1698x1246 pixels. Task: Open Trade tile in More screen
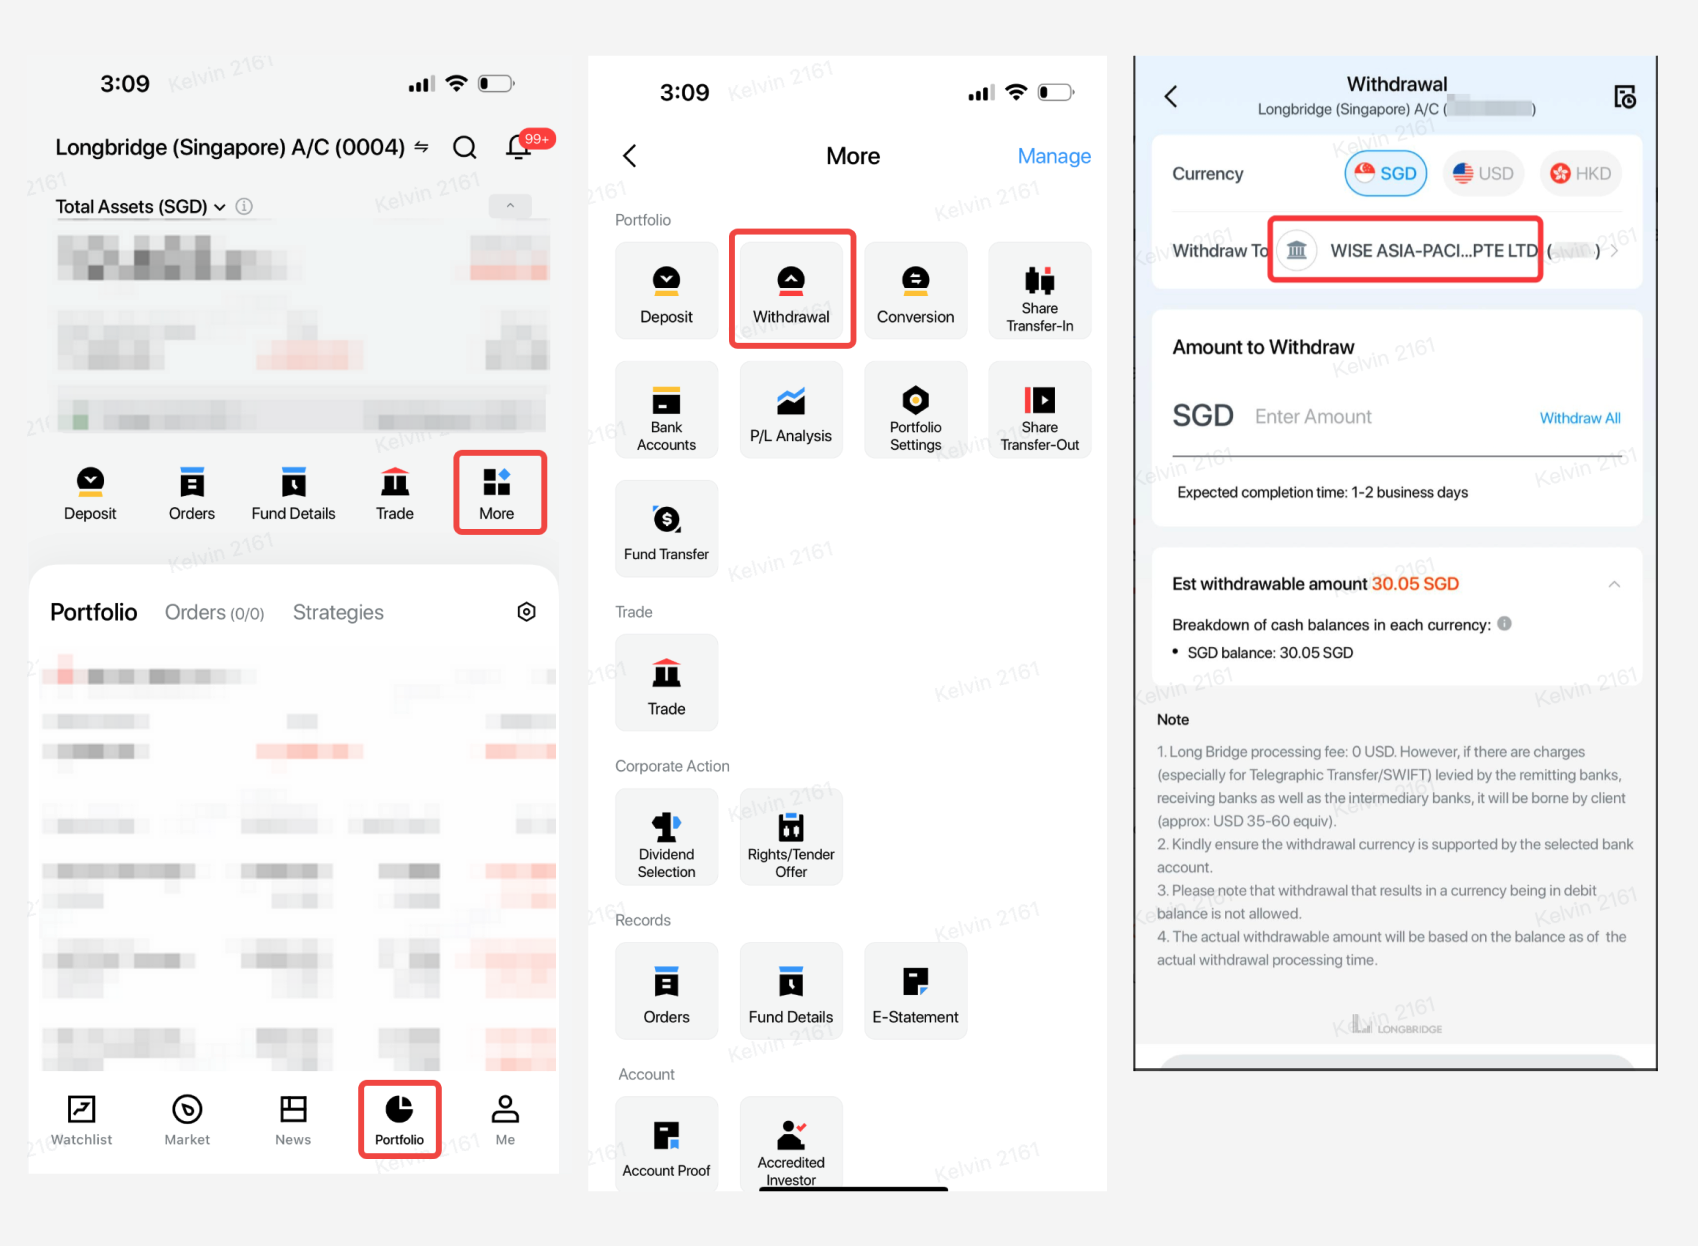(x=666, y=682)
